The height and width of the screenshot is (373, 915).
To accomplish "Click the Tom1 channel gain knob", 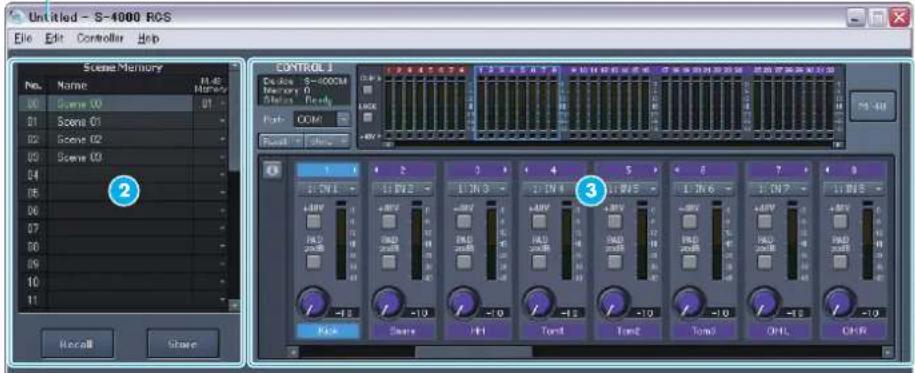I will 536,302.
